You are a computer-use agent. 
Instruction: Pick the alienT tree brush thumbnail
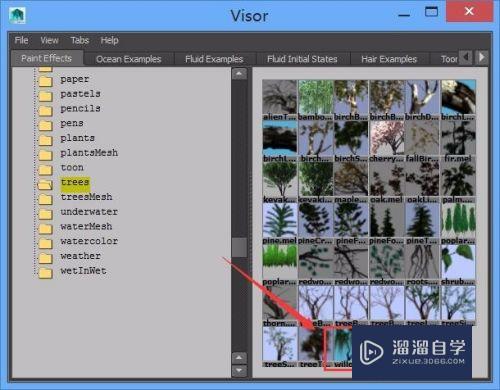pyautogui.click(x=280, y=97)
